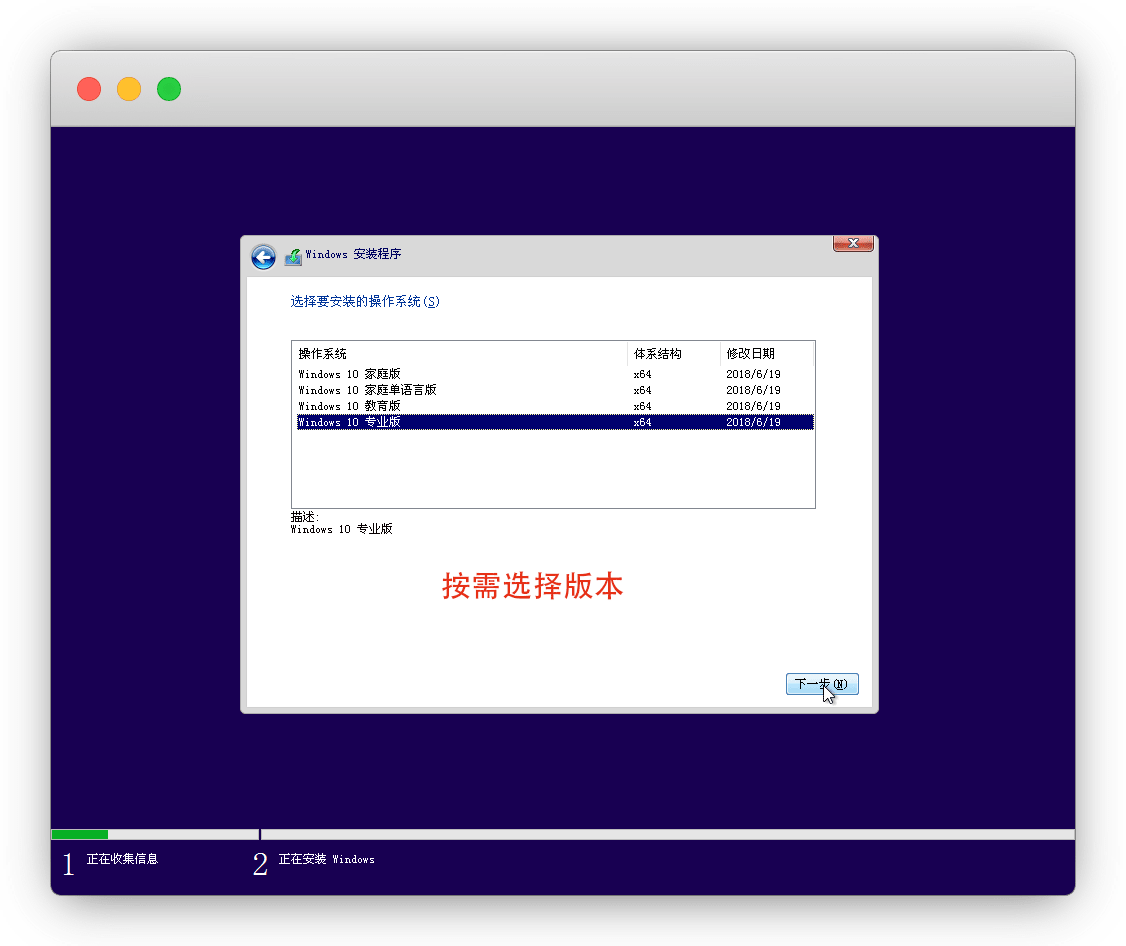Image resolution: width=1126 pixels, height=946 pixels.
Task: Click the green macOS fullscreen button
Action: tap(169, 89)
